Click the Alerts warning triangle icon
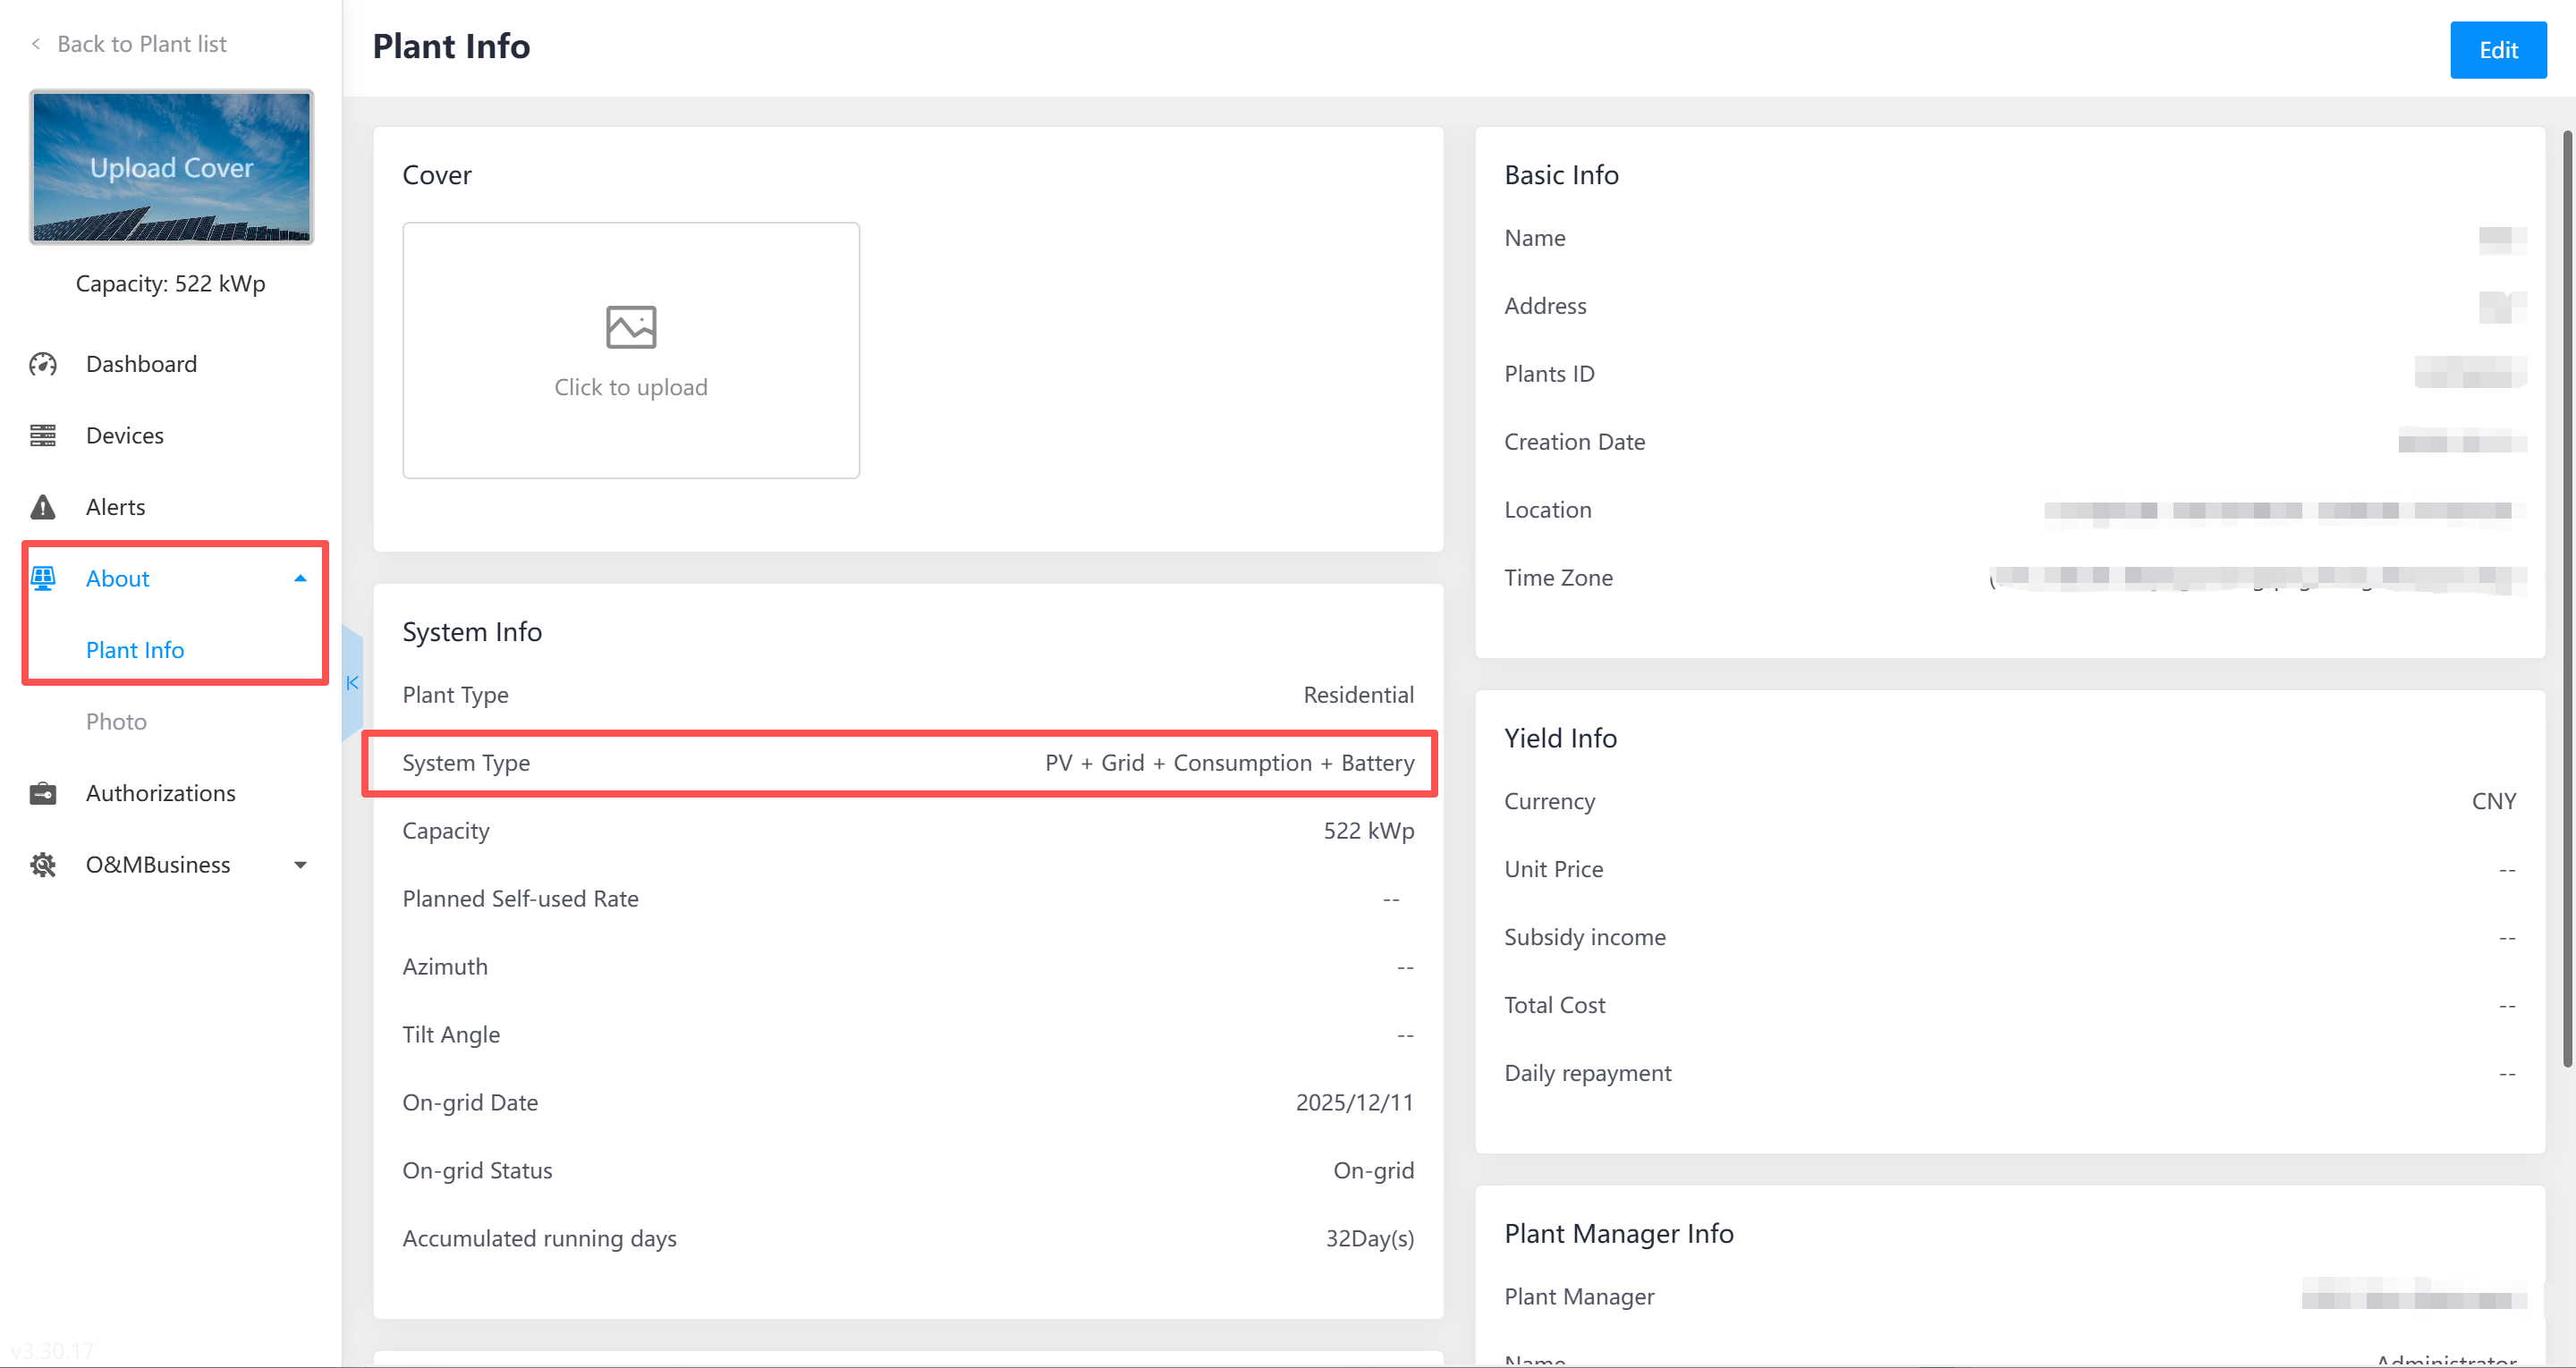Screen dimensions: 2576x1368 click(x=43, y=507)
